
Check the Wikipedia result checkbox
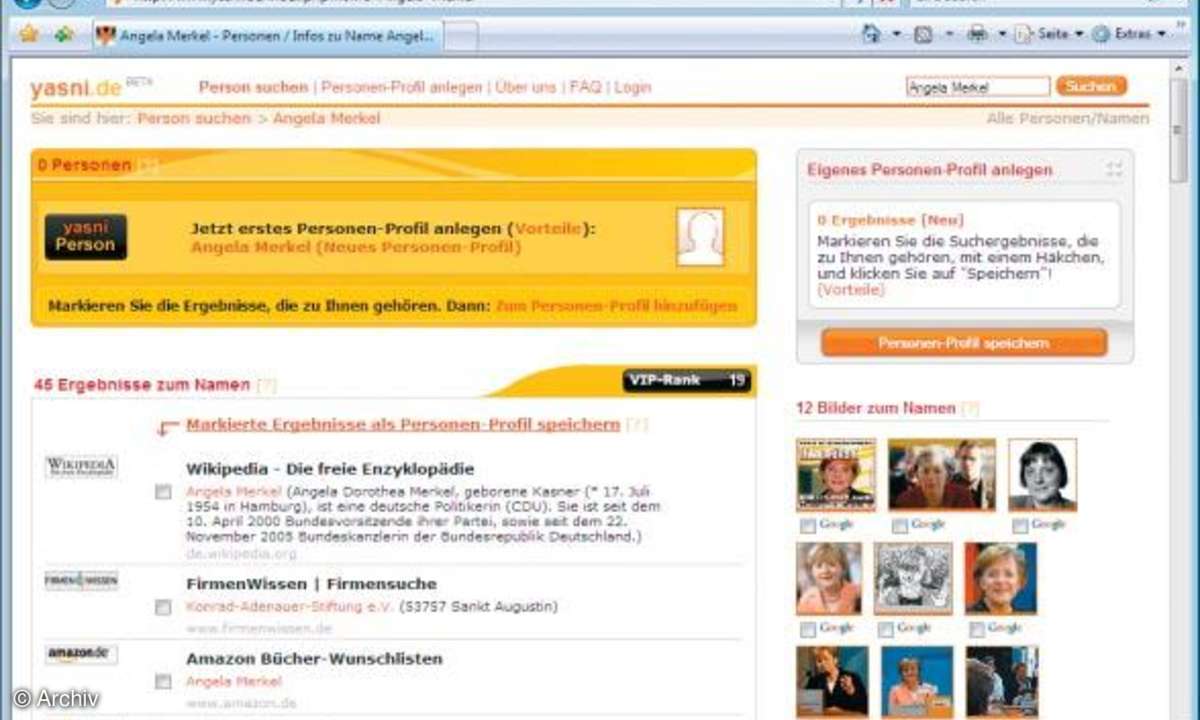pyautogui.click(x=163, y=492)
